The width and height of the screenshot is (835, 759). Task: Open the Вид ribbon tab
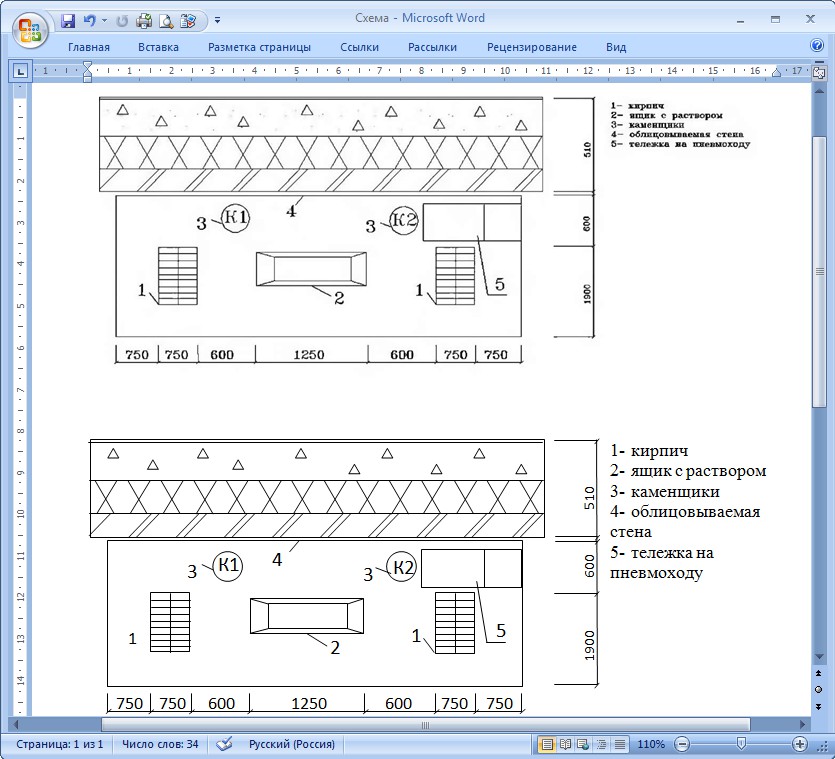click(616, 47)
